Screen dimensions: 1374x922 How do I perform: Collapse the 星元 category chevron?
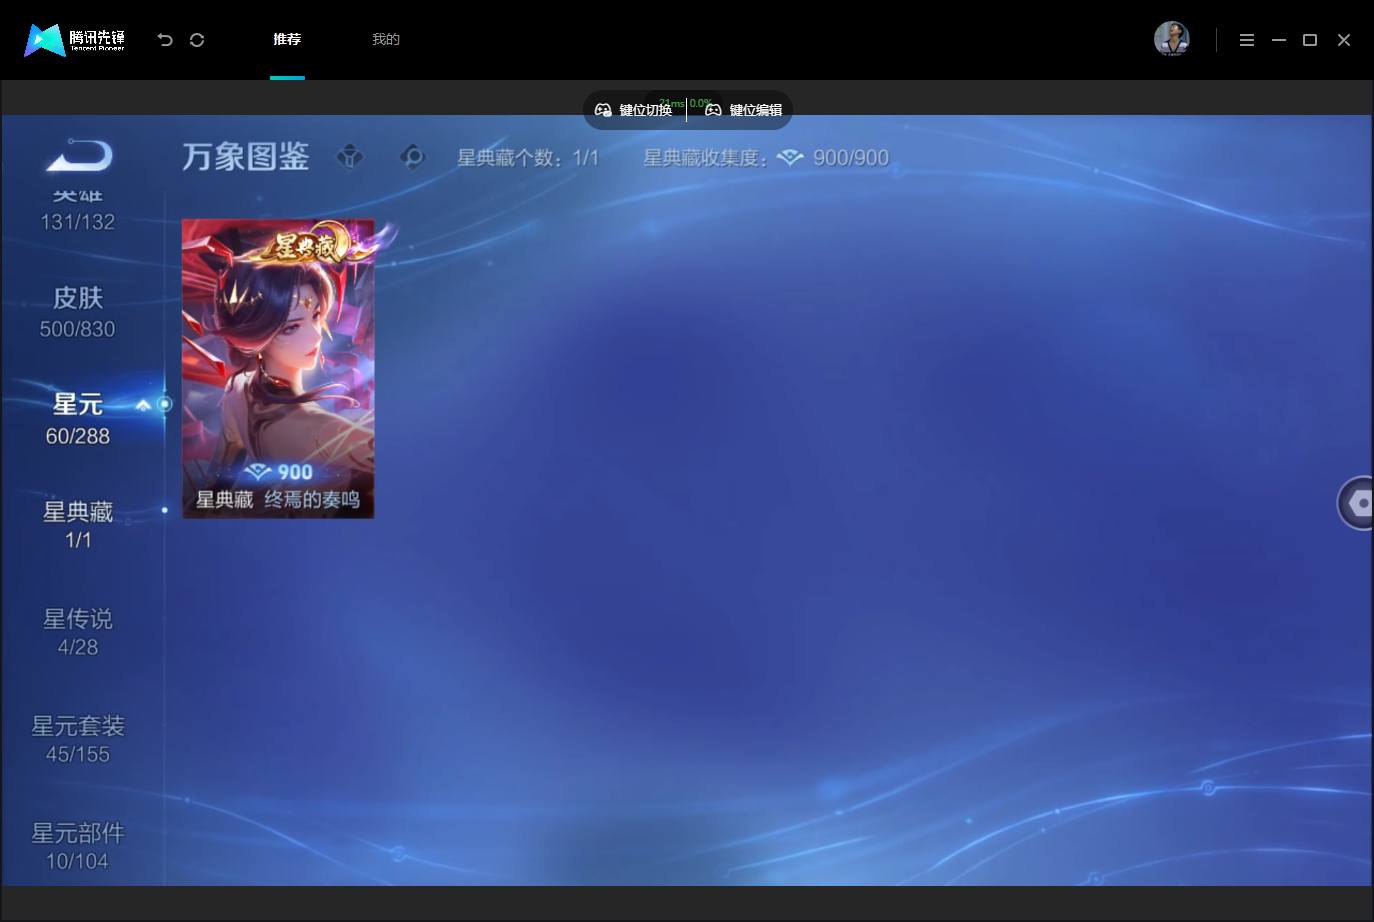143,405
